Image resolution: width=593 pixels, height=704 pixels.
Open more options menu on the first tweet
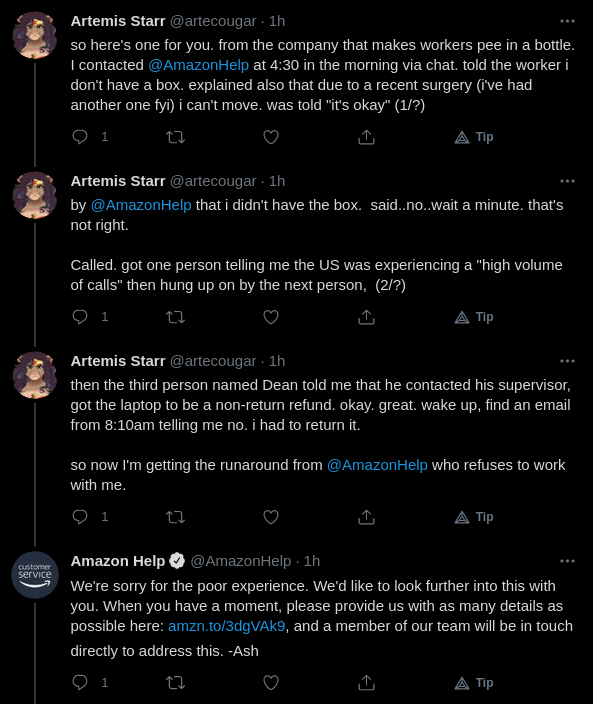click(567, 21)
